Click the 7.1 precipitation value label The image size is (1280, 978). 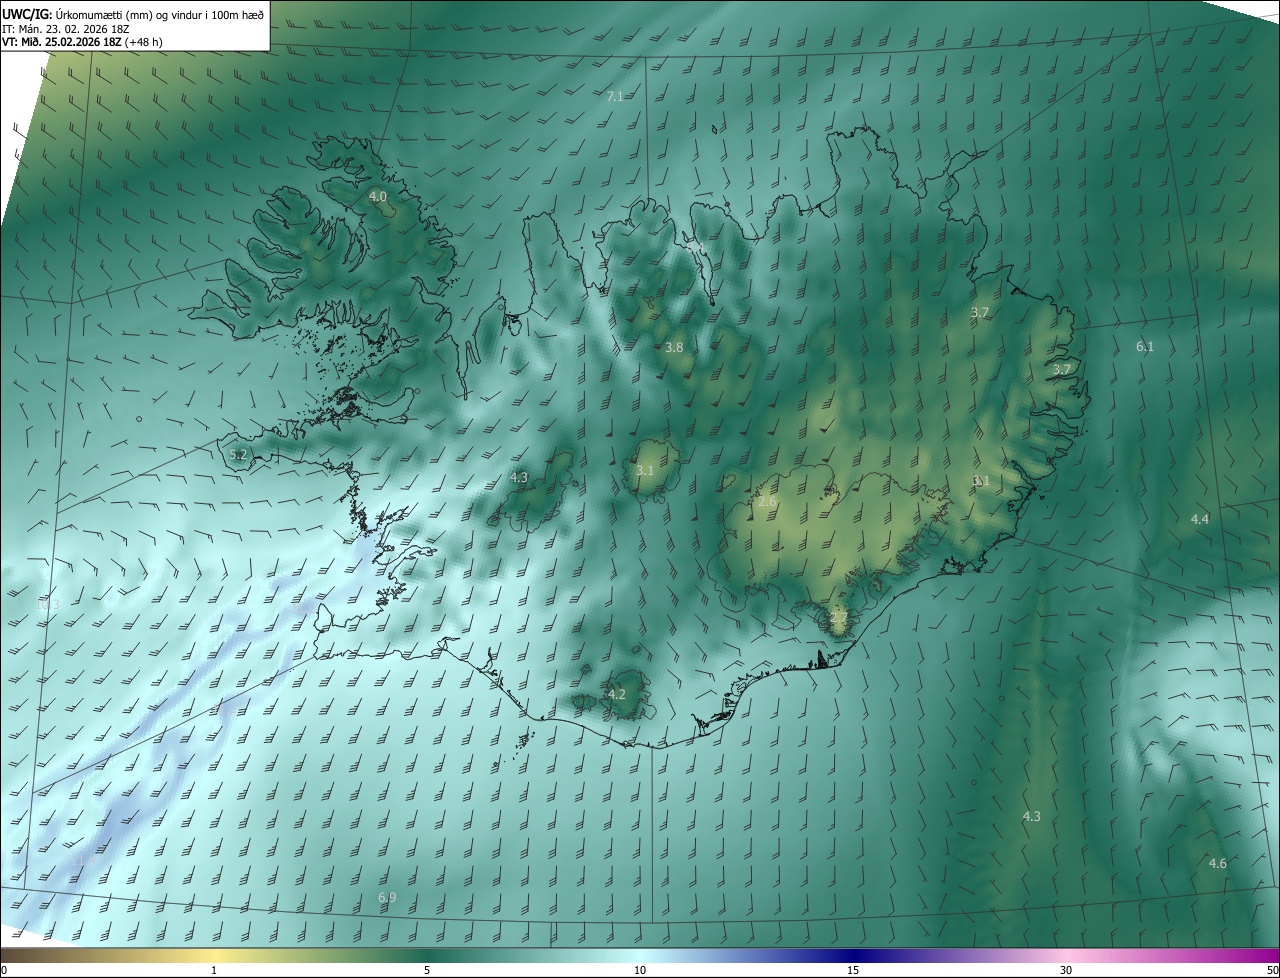pos(615,96)
